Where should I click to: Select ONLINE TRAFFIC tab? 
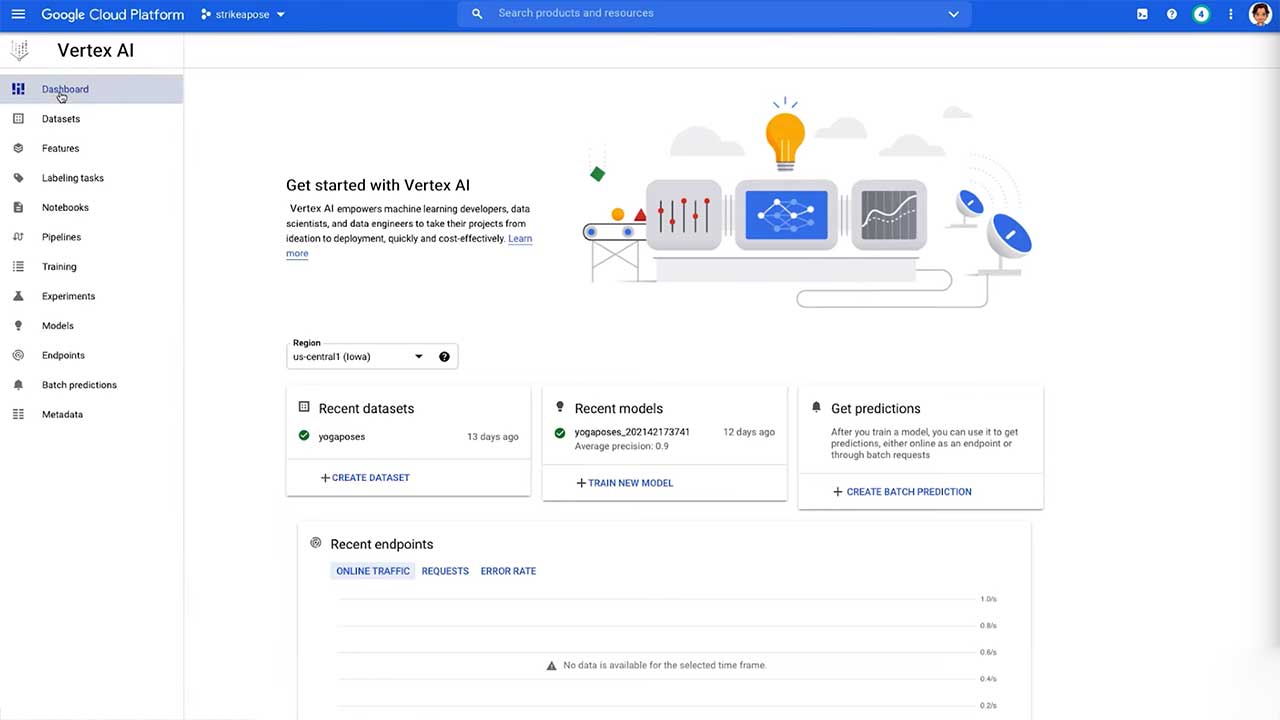[373, 571]
